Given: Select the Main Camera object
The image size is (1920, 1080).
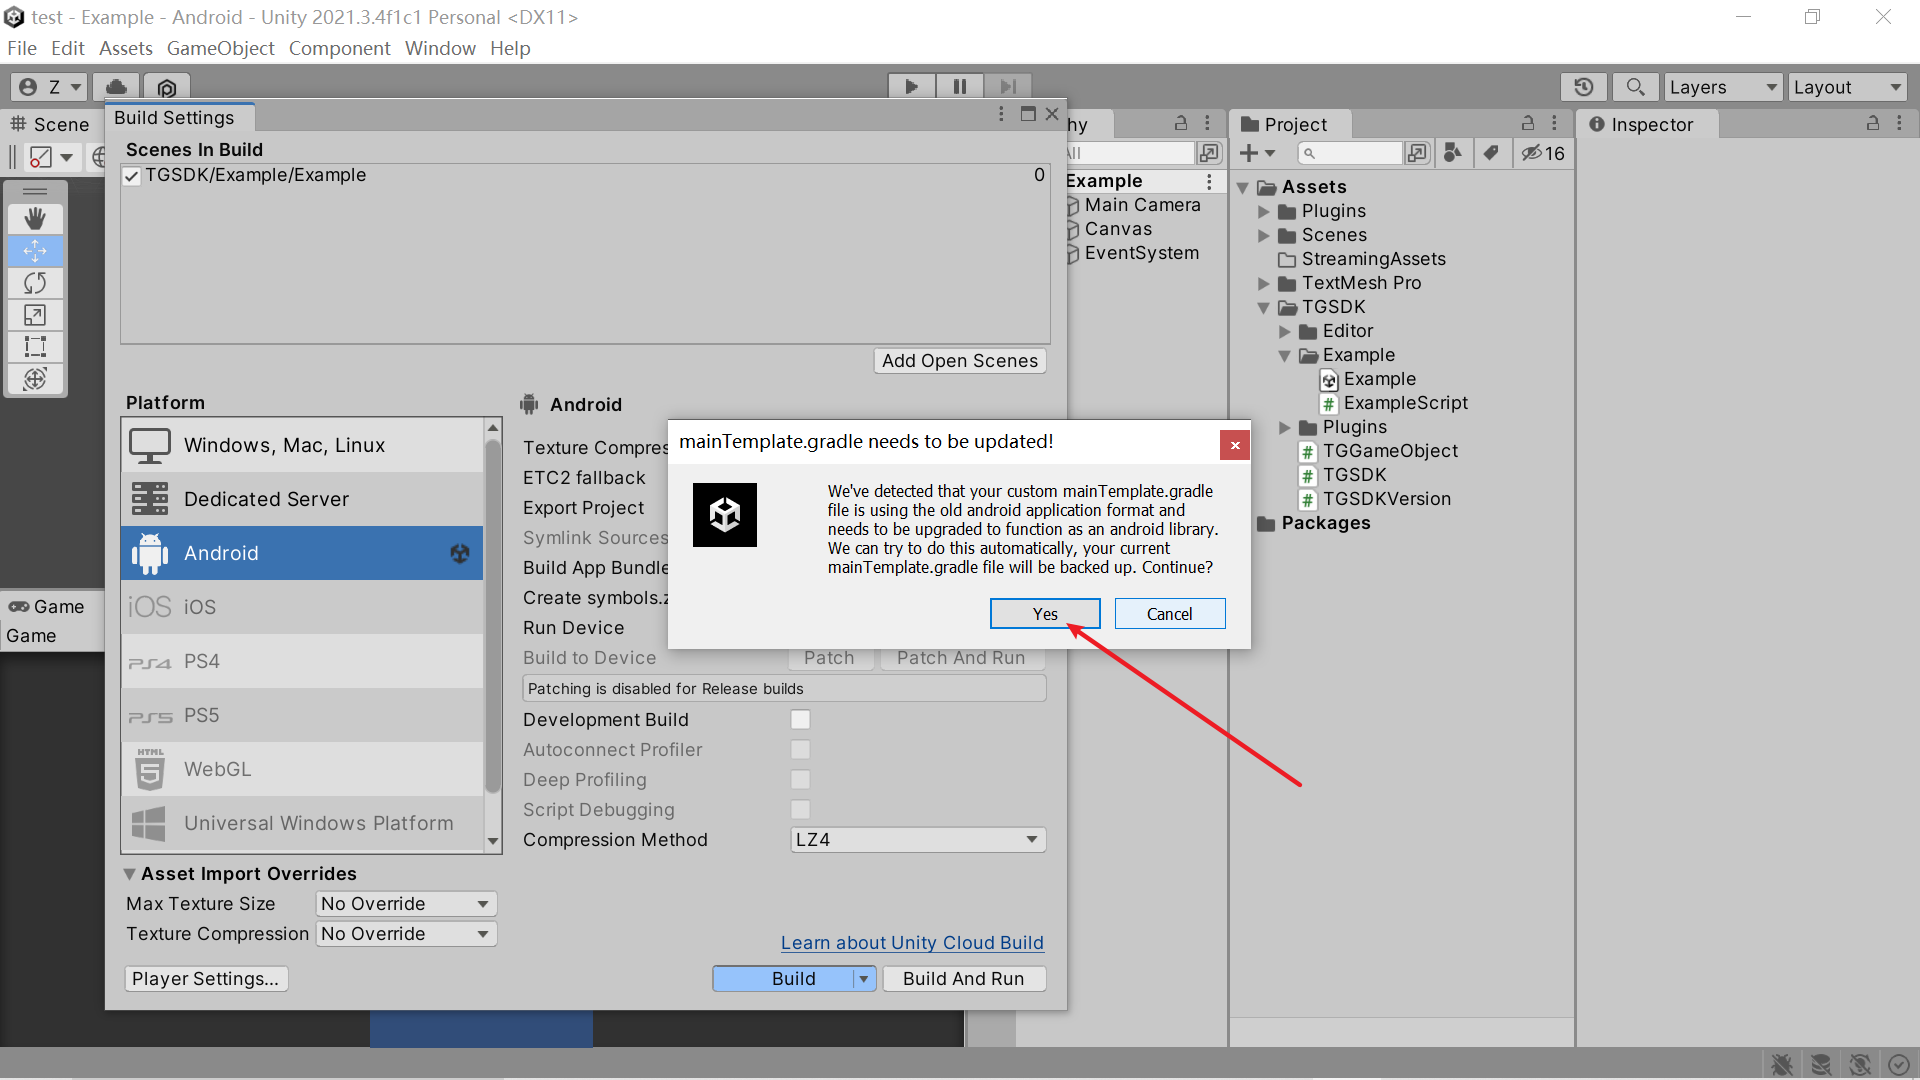Looking at the screenshot, I should 1142,205.
